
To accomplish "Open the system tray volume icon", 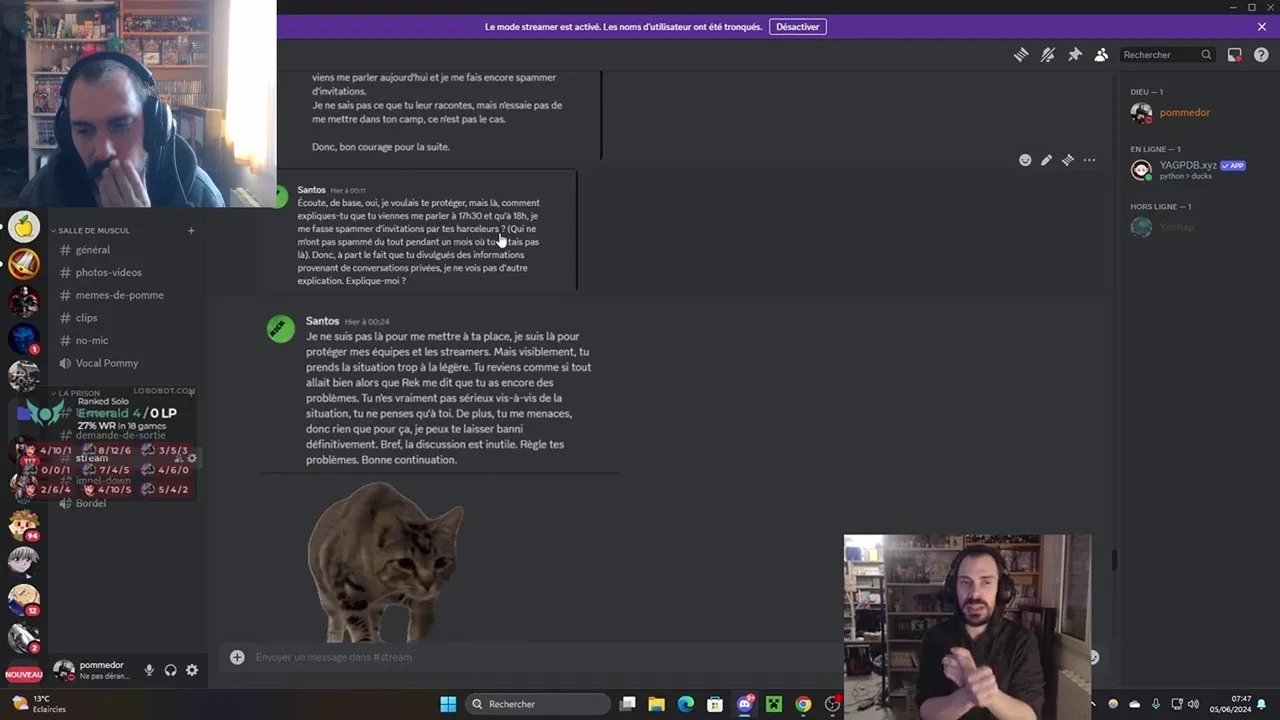I will coord(1193,704).
